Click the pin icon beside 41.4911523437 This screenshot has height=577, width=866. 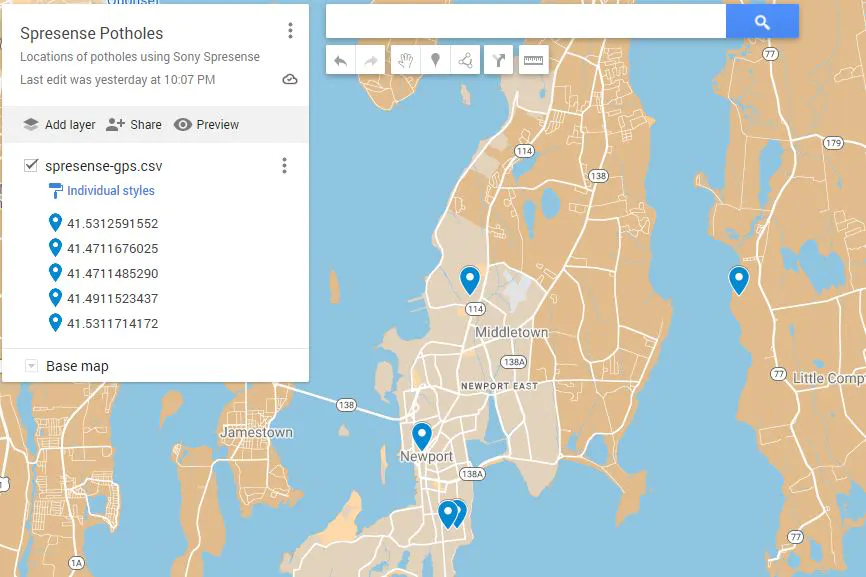55,298
